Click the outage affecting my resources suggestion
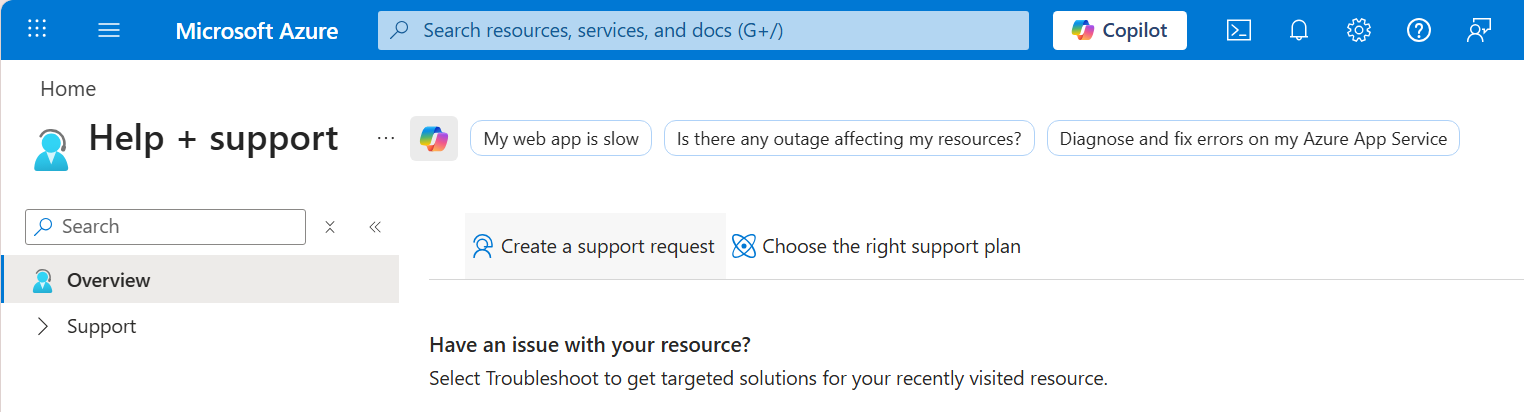This screenshot has height=412, width=1524. [x=849, y=139]
